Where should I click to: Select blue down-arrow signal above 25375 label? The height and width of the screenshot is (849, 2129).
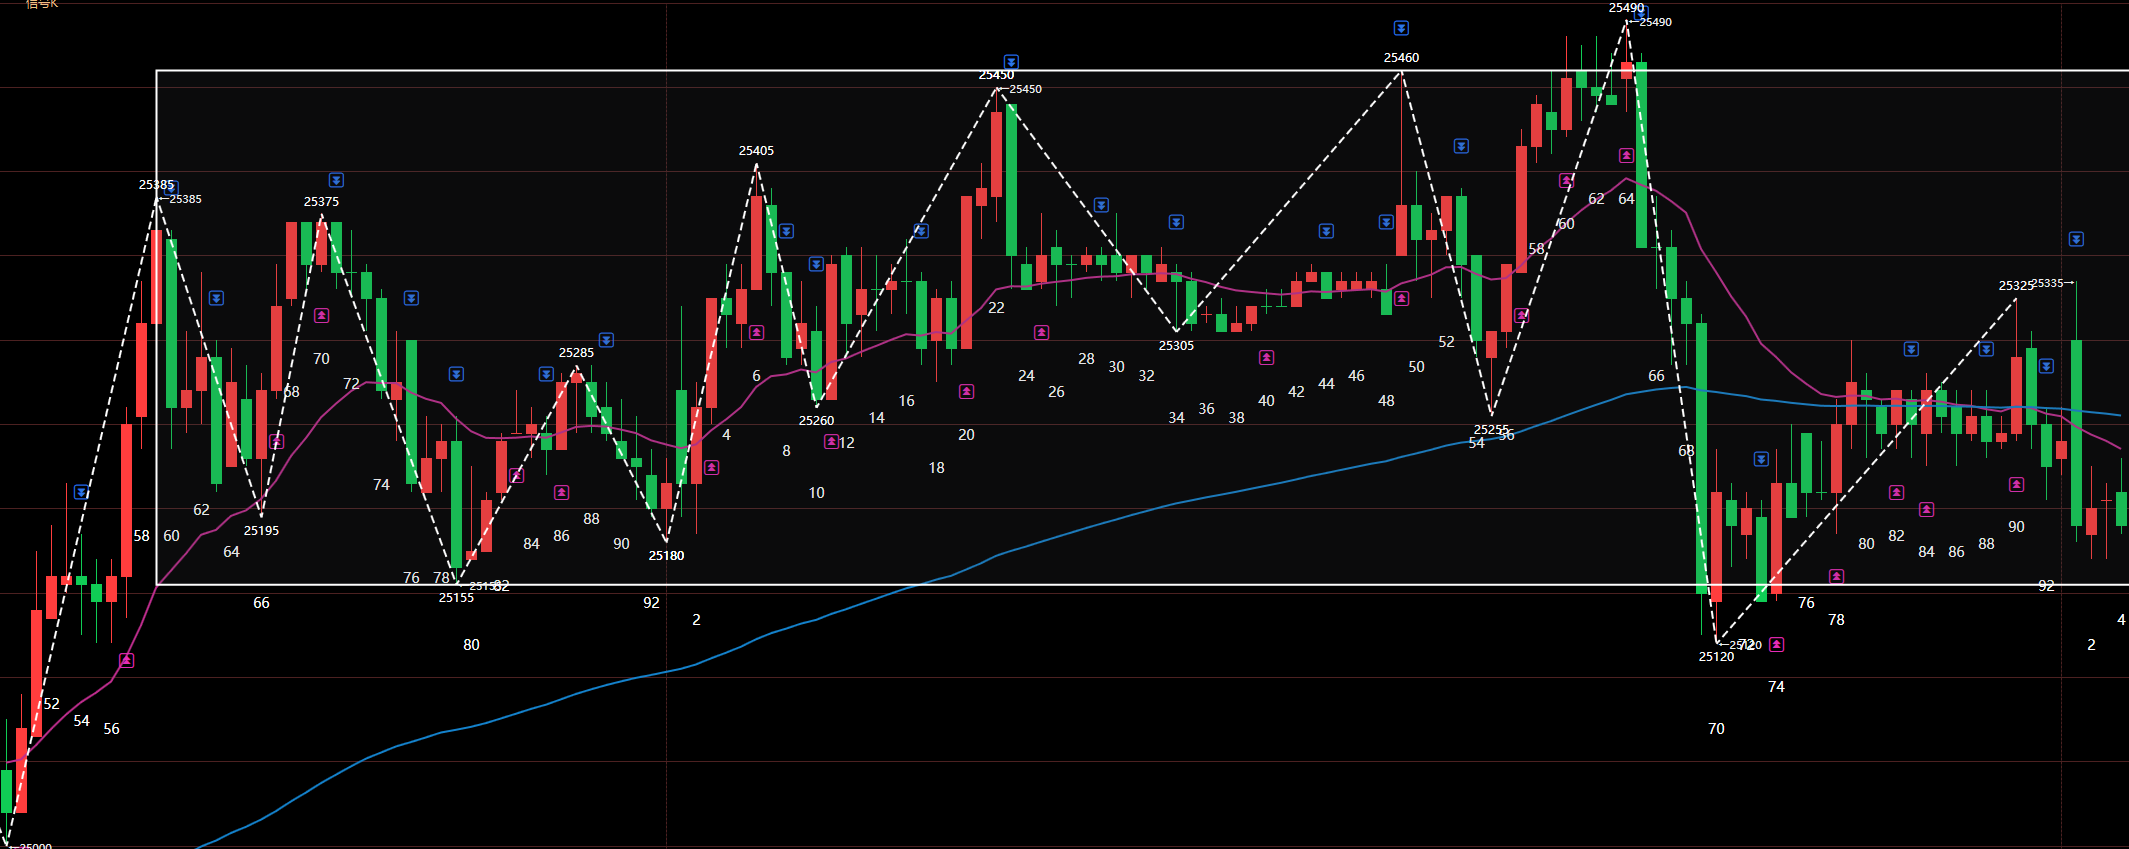tap(336, 180)
